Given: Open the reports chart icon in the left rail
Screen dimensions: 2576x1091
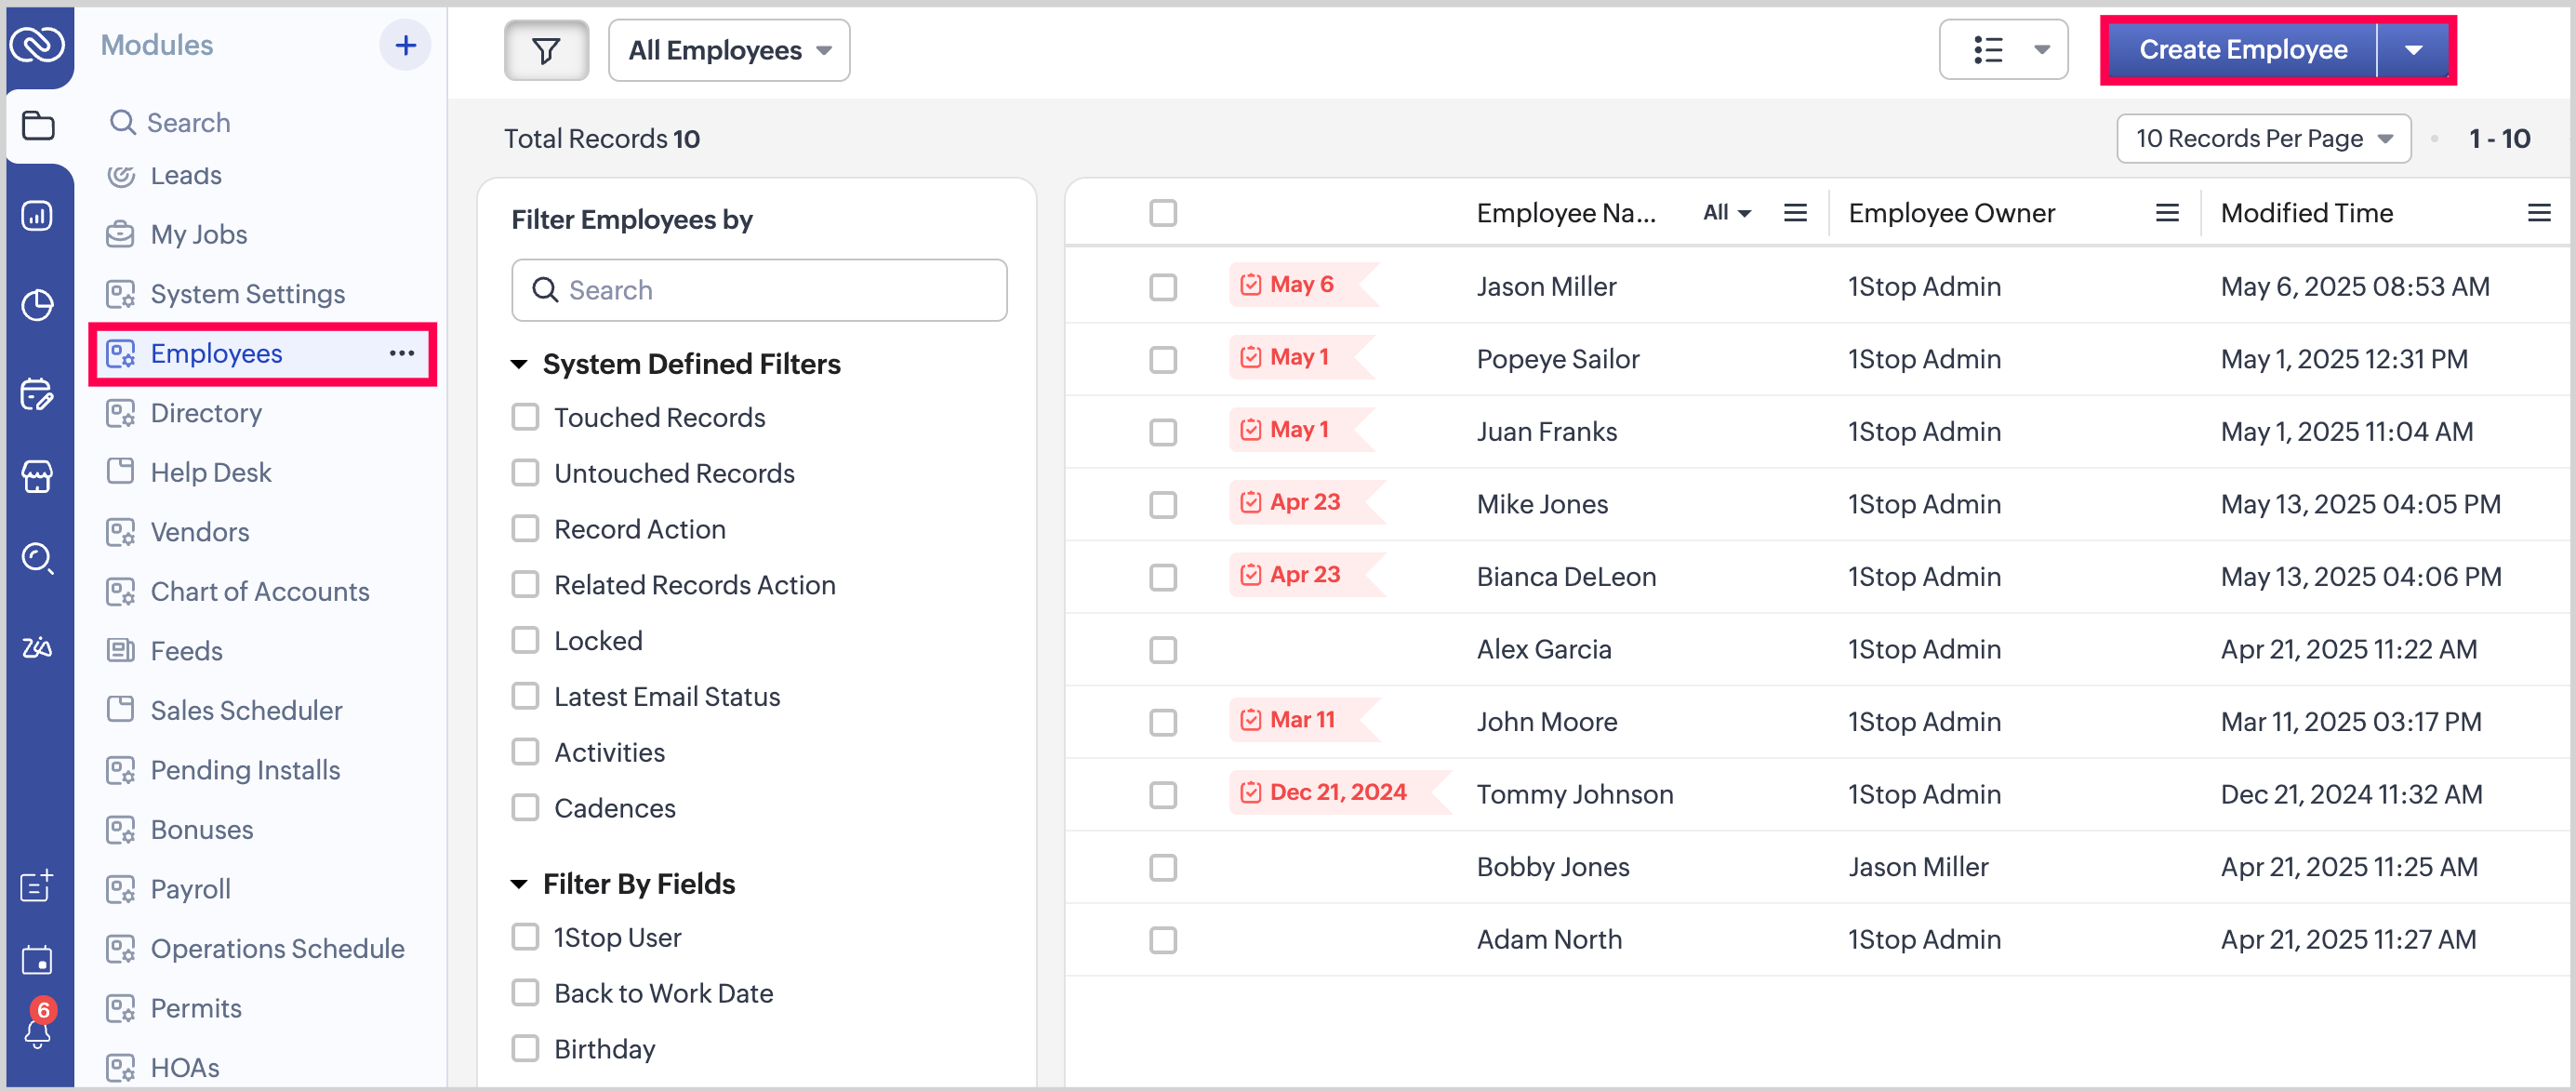Looking at the screenshot, I should click(37, 215).
